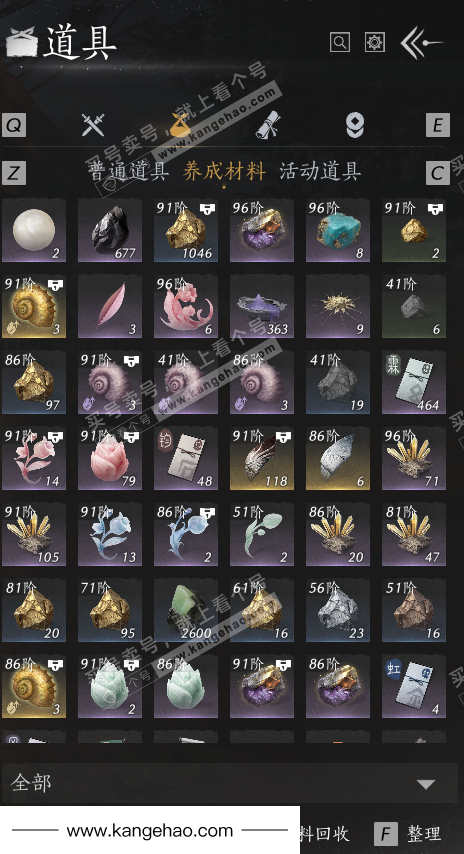
Task: Click the 整理 sort button
Action: pyautogui.click(x=408, y=834)
